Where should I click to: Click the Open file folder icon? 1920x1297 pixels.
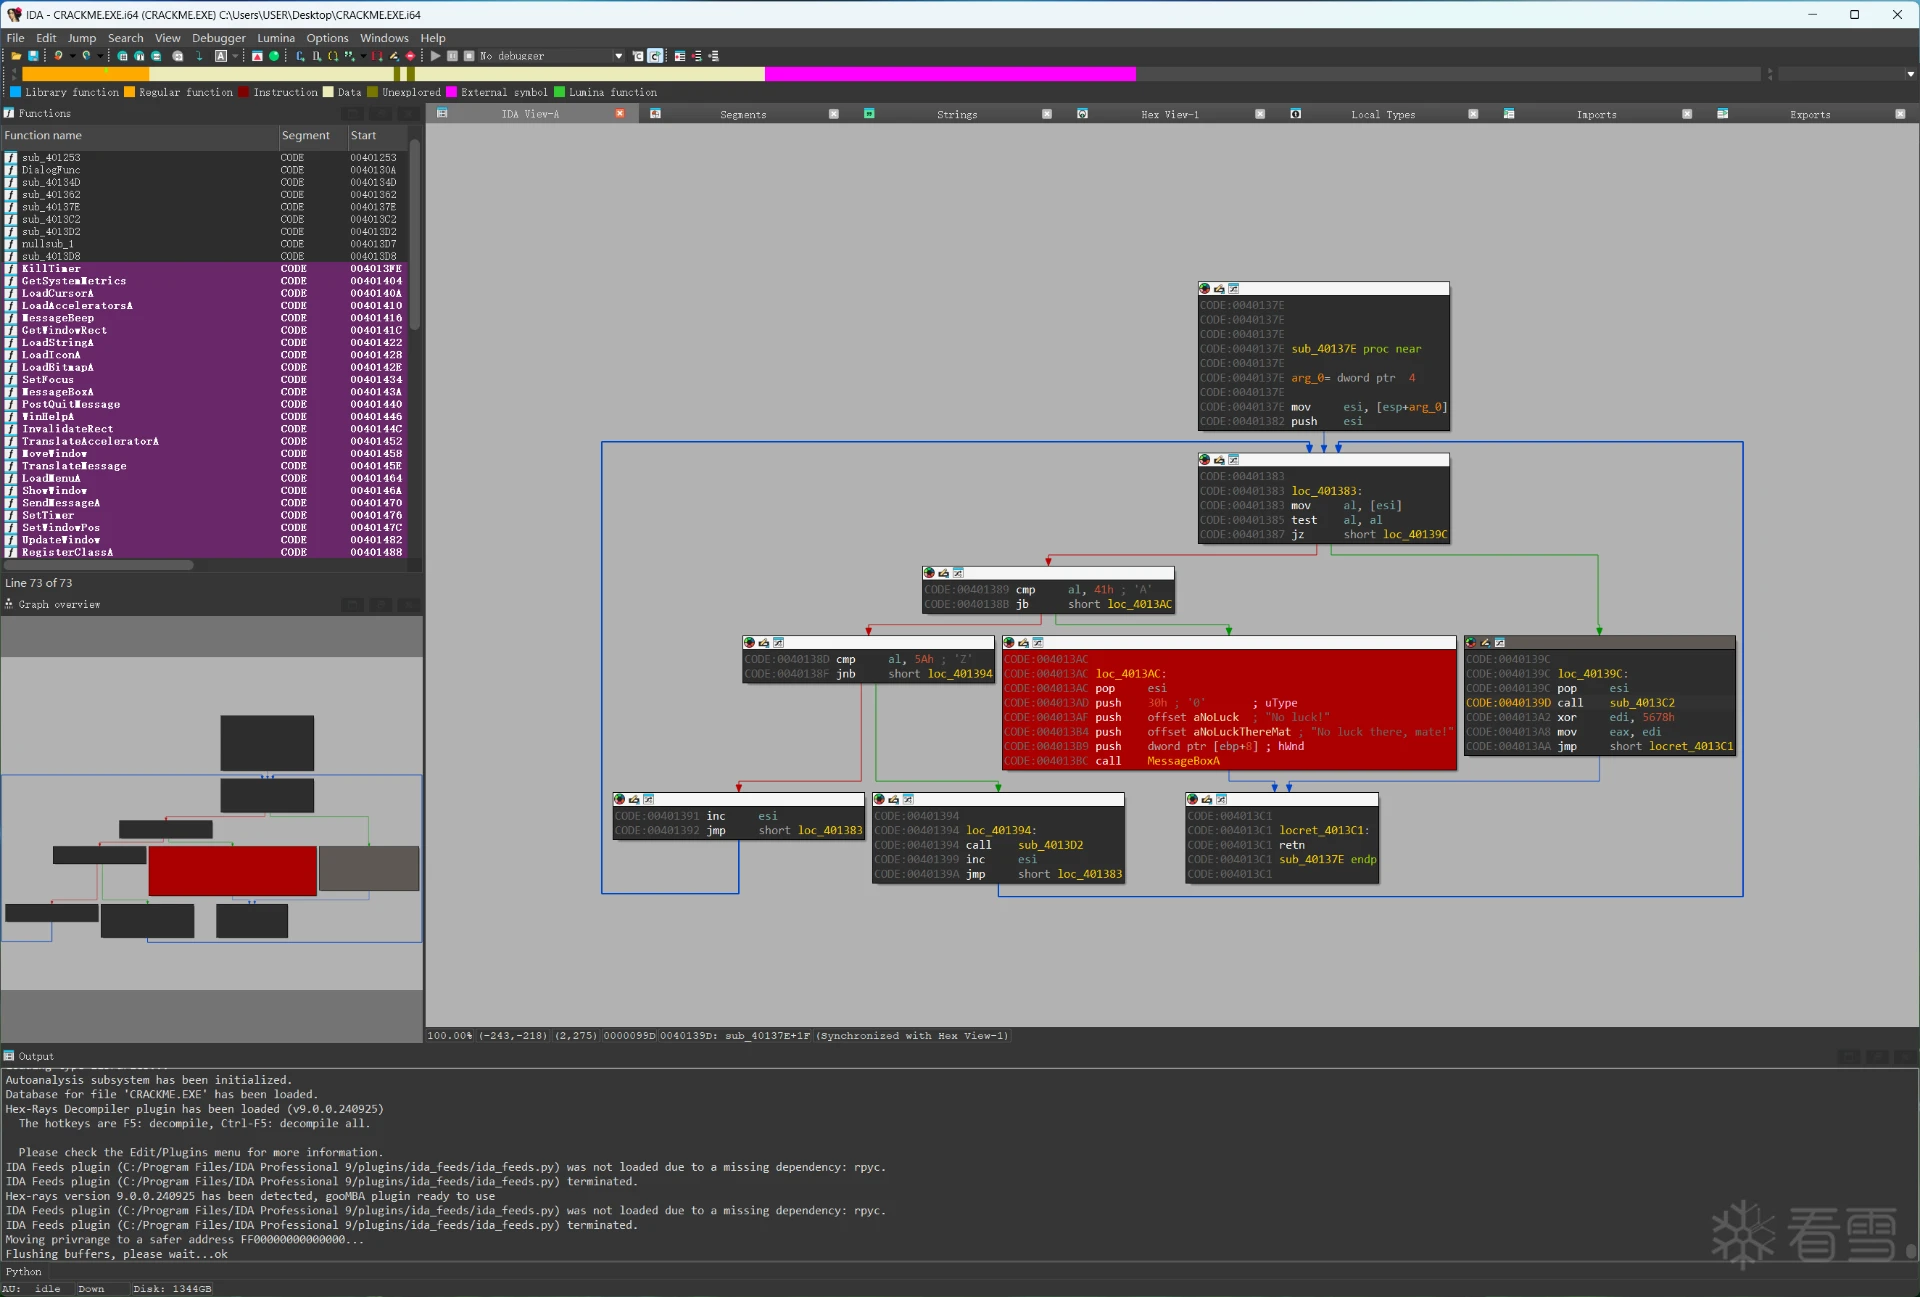16,56
